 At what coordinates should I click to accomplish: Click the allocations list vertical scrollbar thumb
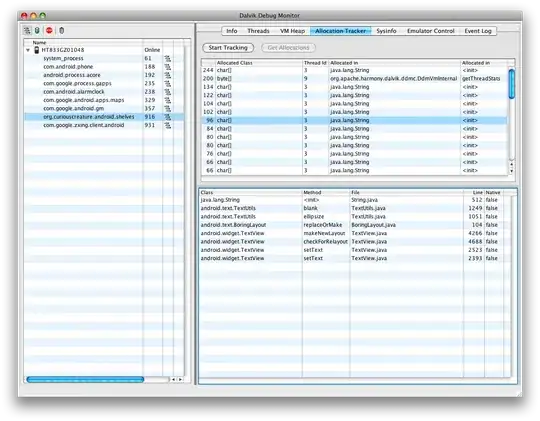(x=511, y=84)
